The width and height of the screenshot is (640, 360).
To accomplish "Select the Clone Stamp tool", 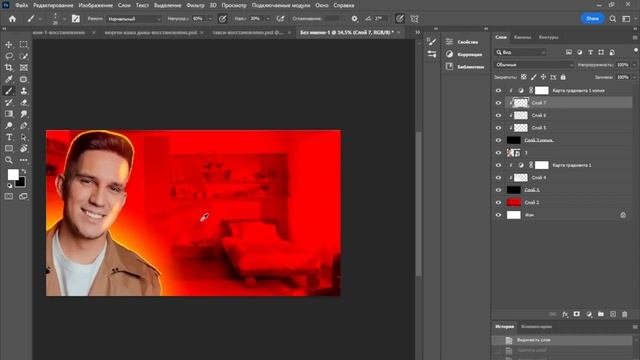I will tap(24, 91).
